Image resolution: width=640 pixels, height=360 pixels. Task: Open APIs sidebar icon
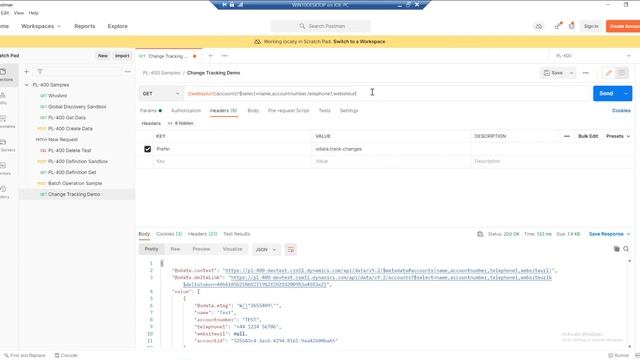click(x=3, y=98)
